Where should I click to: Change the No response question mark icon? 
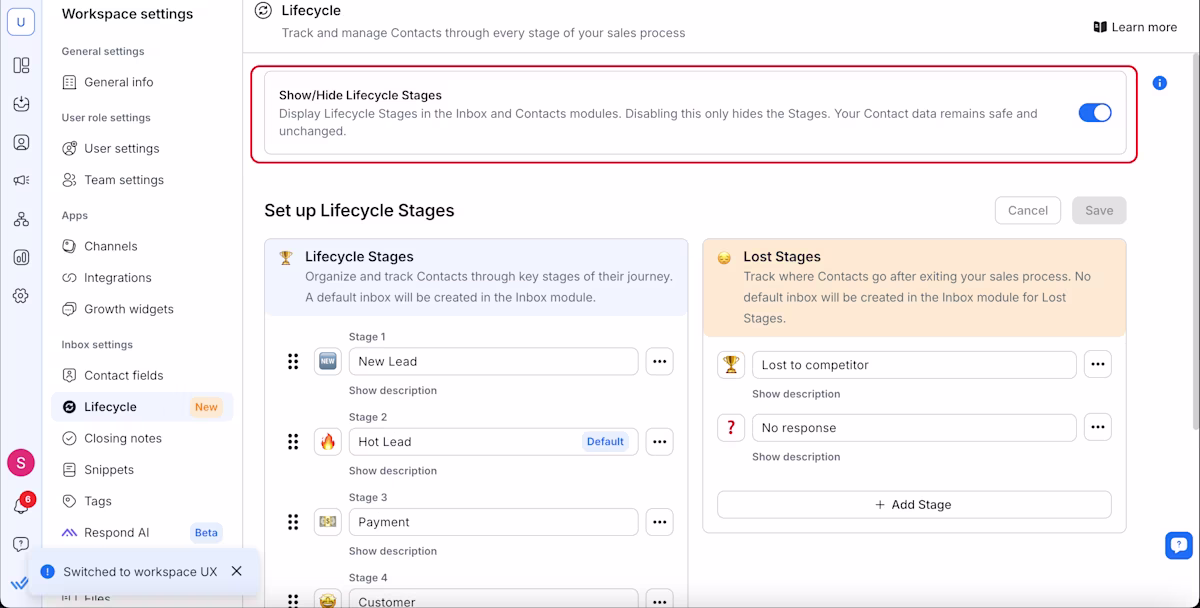[x=731, y=427]
